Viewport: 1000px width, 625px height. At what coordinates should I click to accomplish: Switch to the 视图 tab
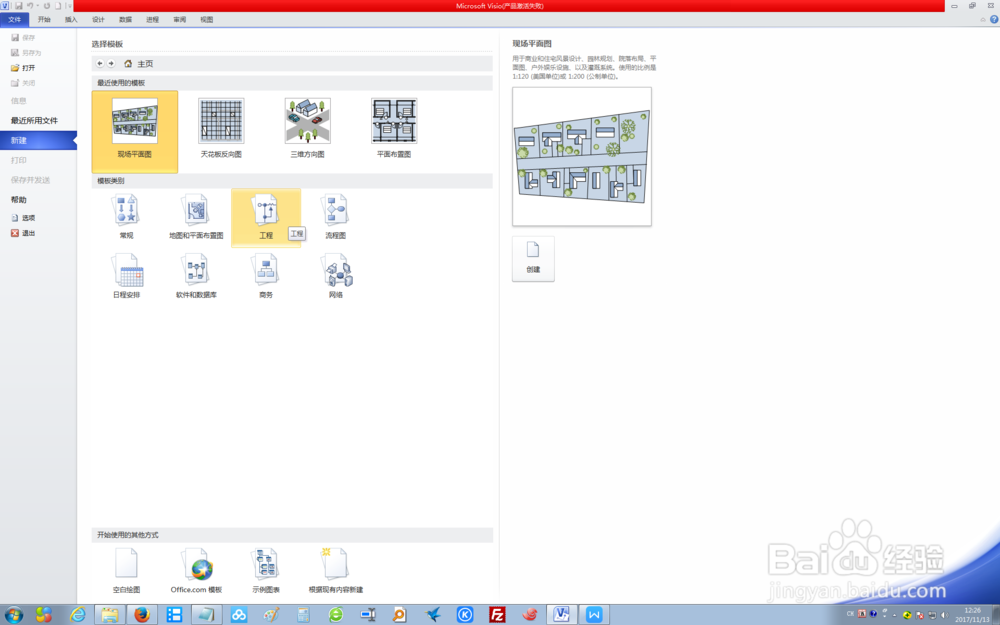(x=207, y=20)
